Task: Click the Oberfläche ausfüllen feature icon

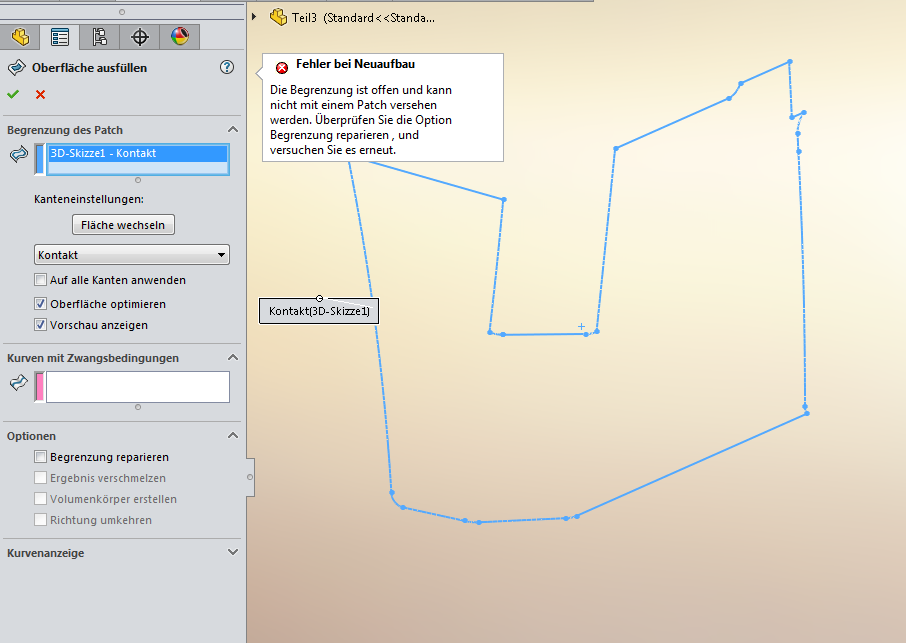Action: click(x=16, y=68)
